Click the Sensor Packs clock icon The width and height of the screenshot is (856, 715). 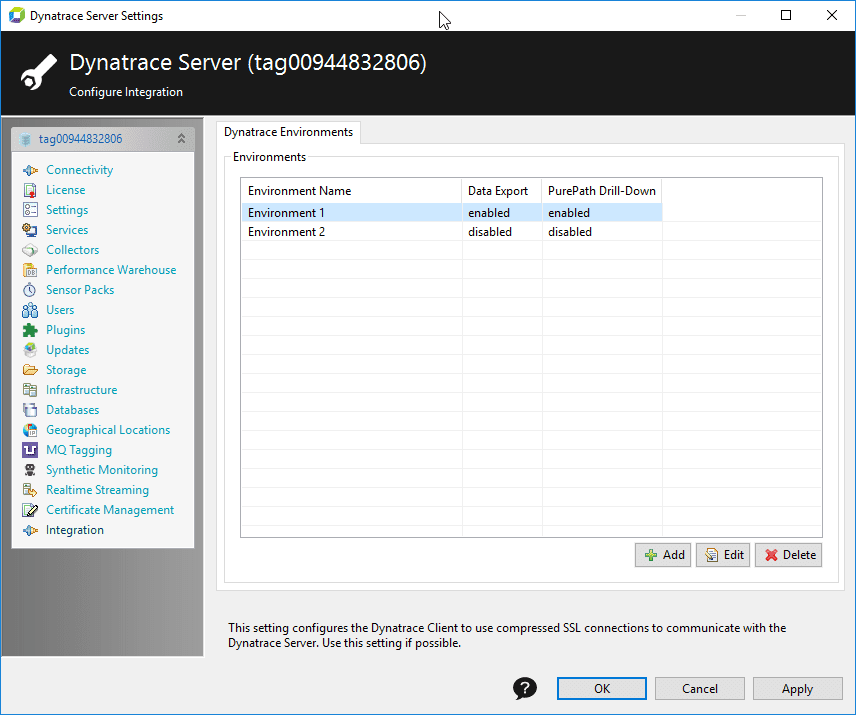click(30, 290)
